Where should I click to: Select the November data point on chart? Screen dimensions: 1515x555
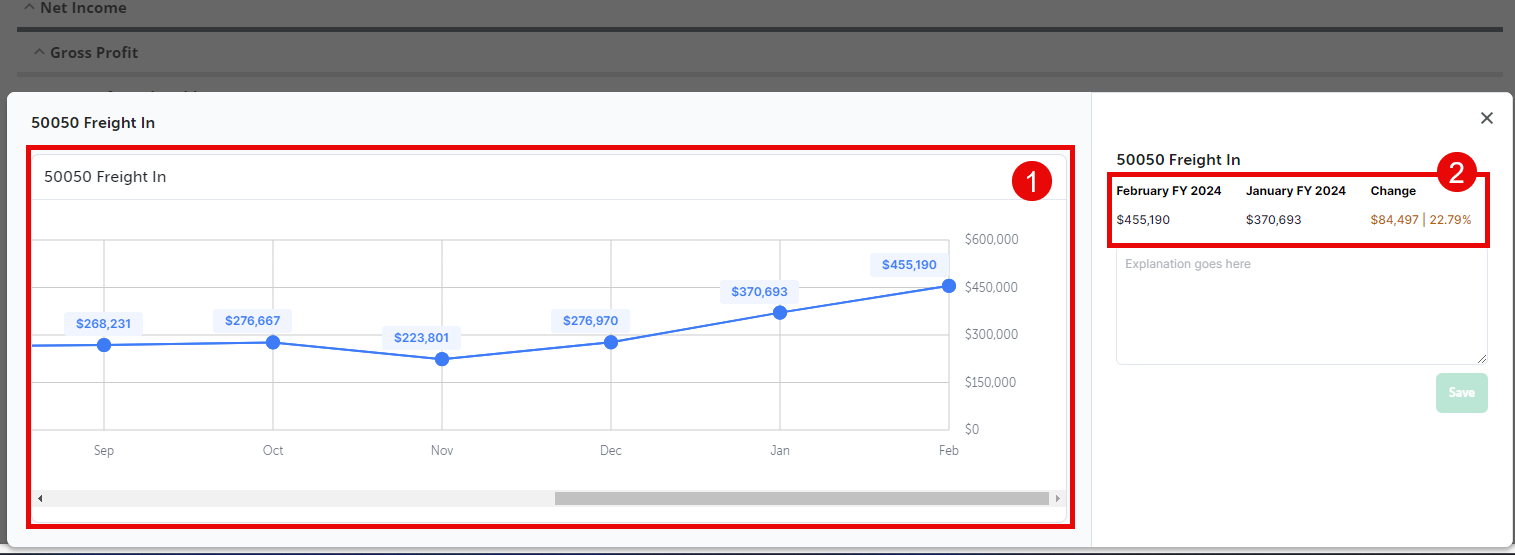442,359
